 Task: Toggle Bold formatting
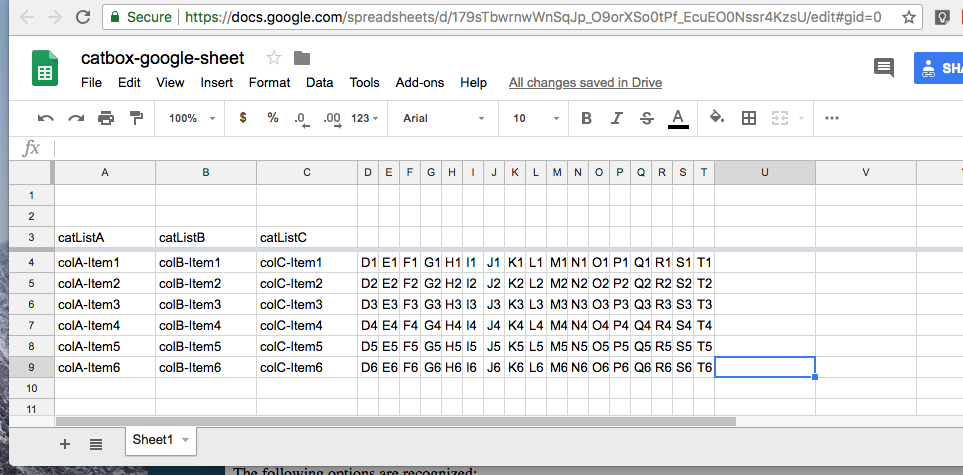(587, 118)
